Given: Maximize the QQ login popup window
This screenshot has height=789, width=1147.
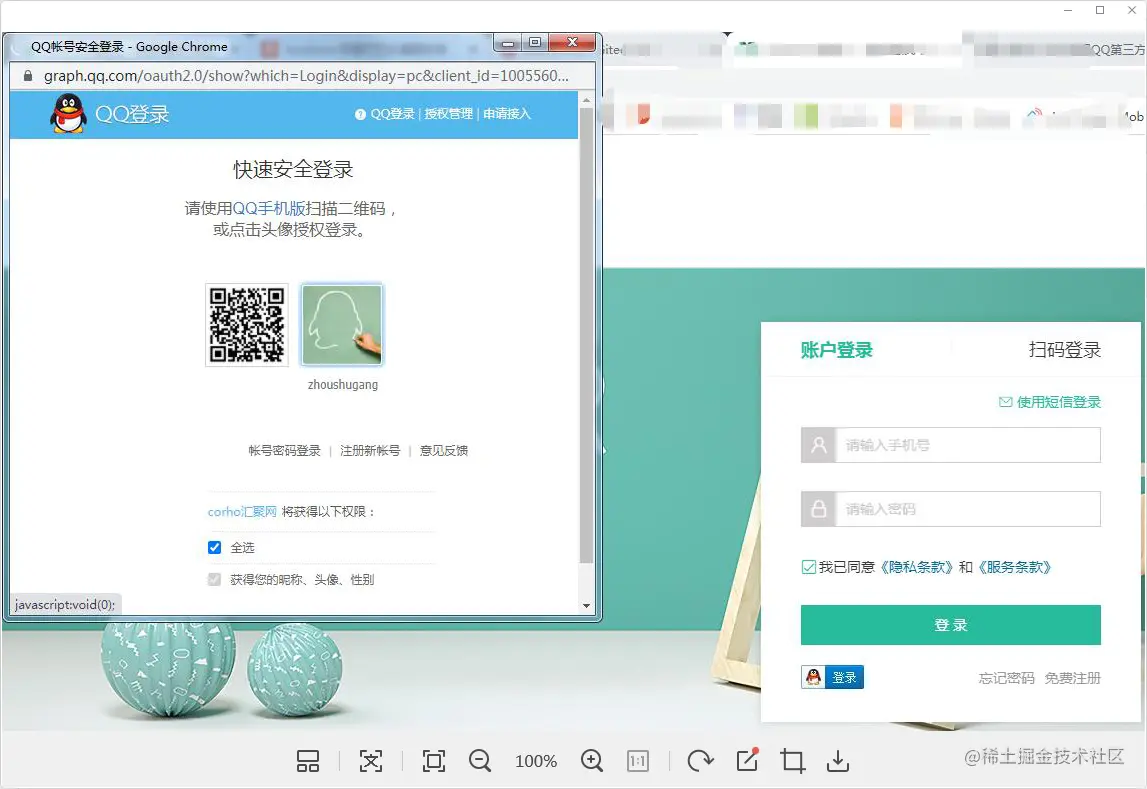Looking at the screenshot, I should click(535, 43).
